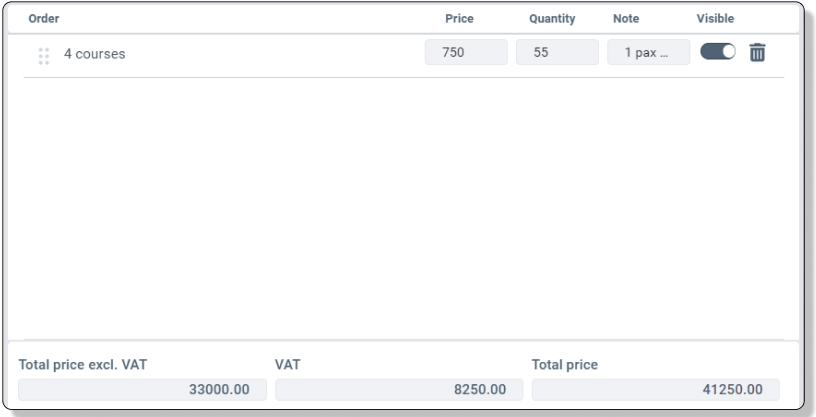Image resolution: width=816 pixels, height=417 pixels.
Task: Toggle visibility of the 4 courses item
Action: (719, 53)
